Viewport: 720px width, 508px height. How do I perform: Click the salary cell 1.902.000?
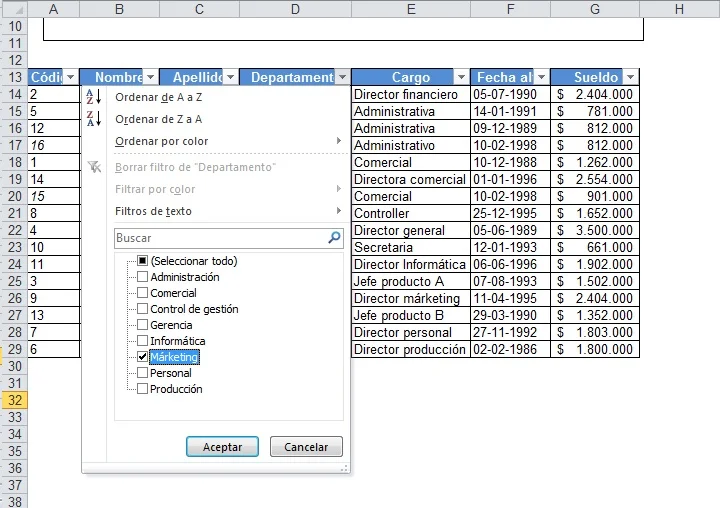click(595, 264)
